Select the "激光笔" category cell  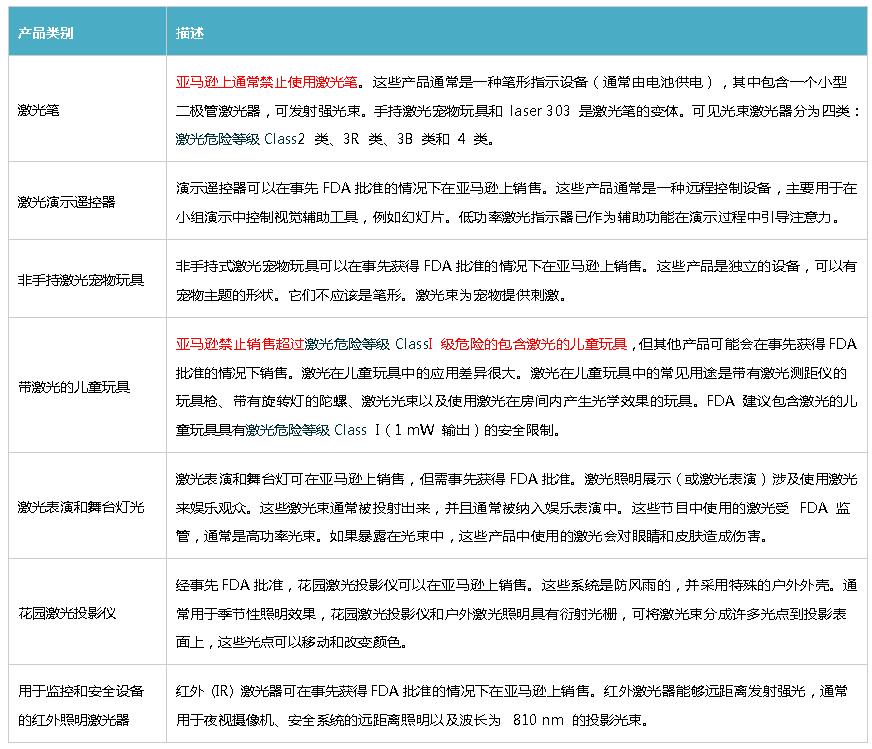pyautogui.click(x=39, y=111)
